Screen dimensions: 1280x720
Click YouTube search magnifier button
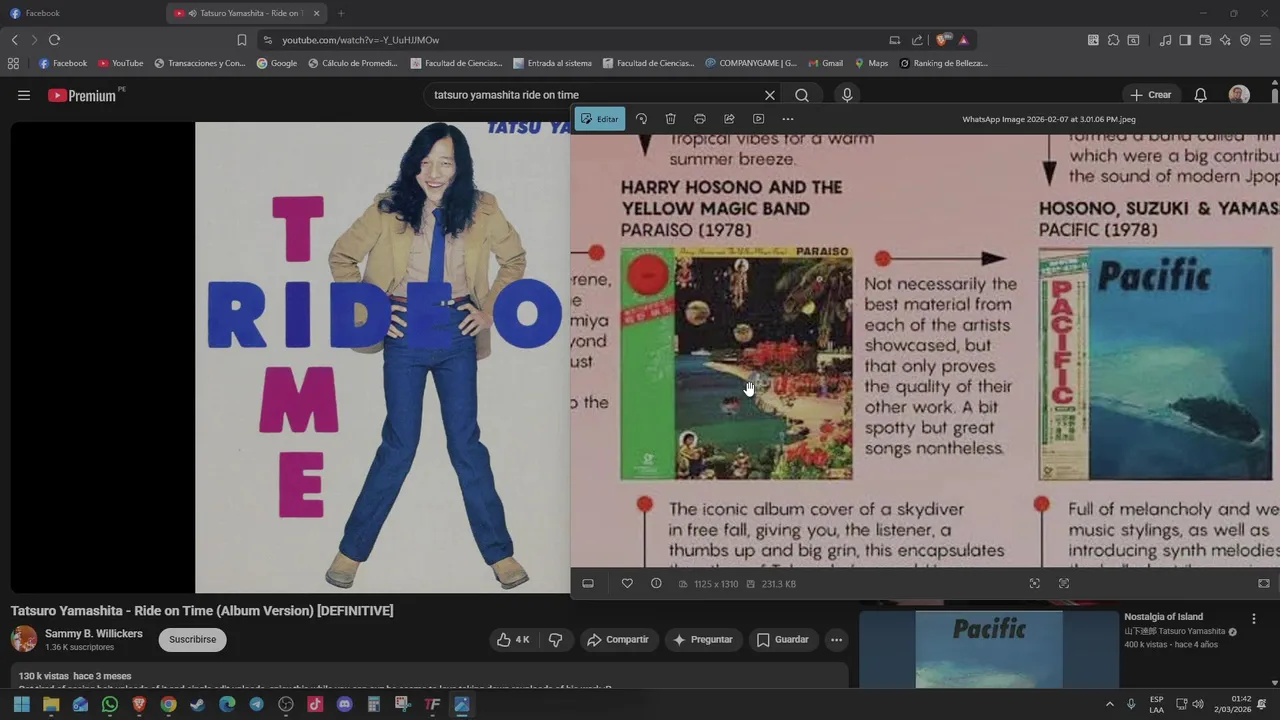click(x=802, y=95)
